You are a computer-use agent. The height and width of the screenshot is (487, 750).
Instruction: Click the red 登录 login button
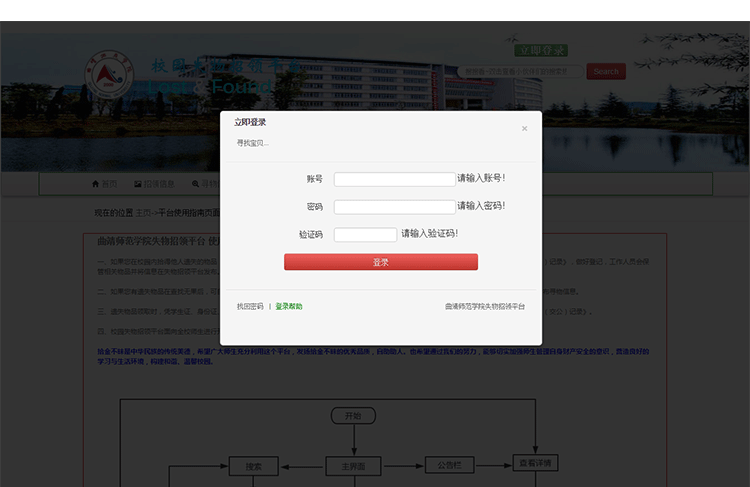pos(381,262)
